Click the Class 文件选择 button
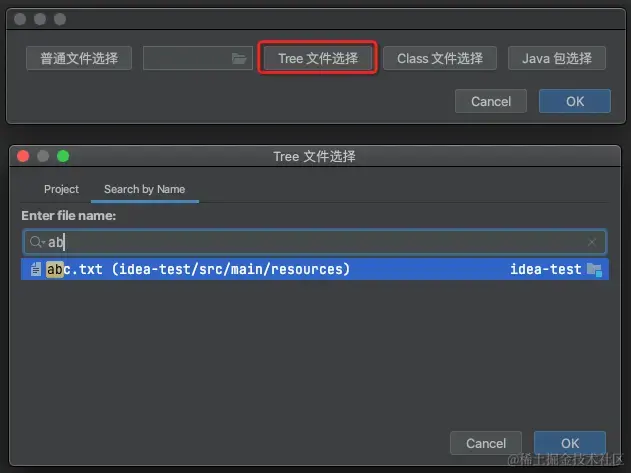 440,58
